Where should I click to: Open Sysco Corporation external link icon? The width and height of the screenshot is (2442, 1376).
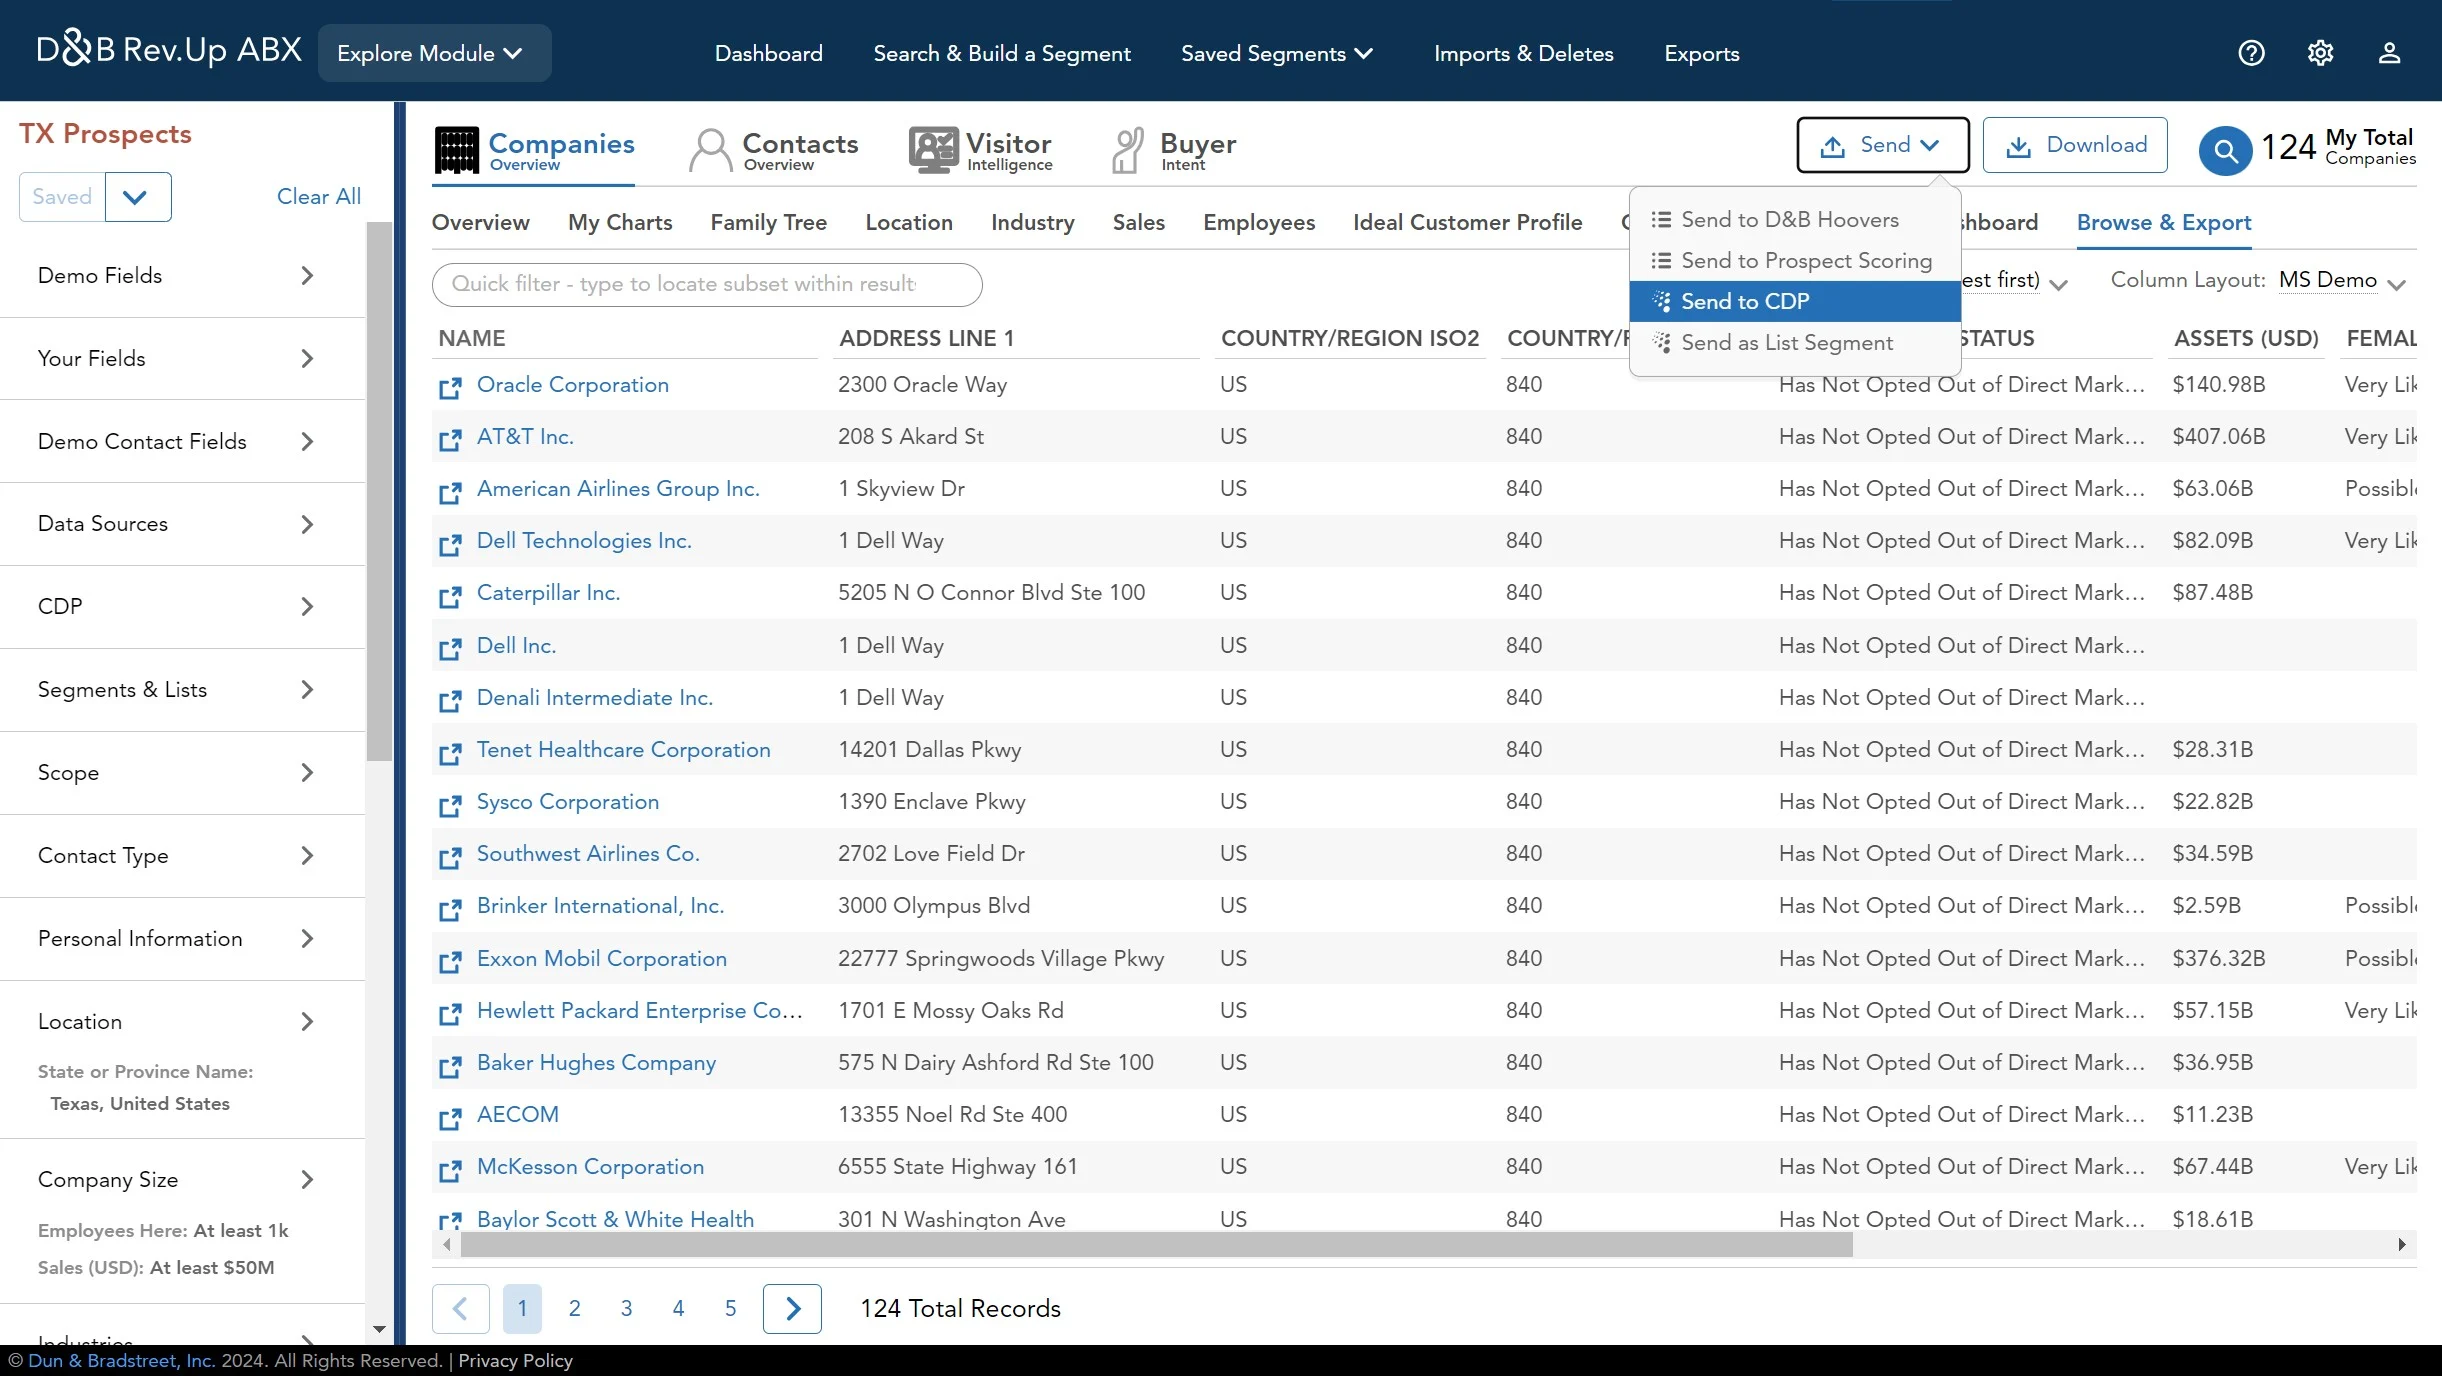coord(450,804)
